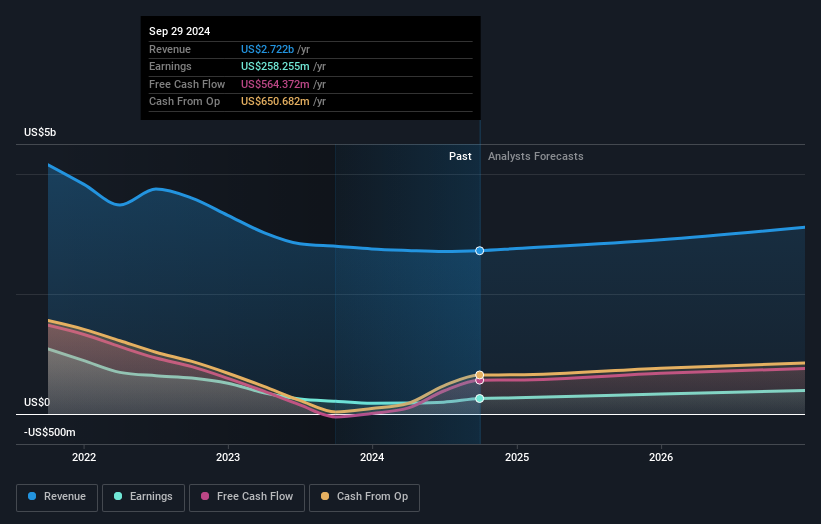Viewport: 821px width, 524px height.
Task: Toggle the Earnings legend button
Action: pos(143,497)
